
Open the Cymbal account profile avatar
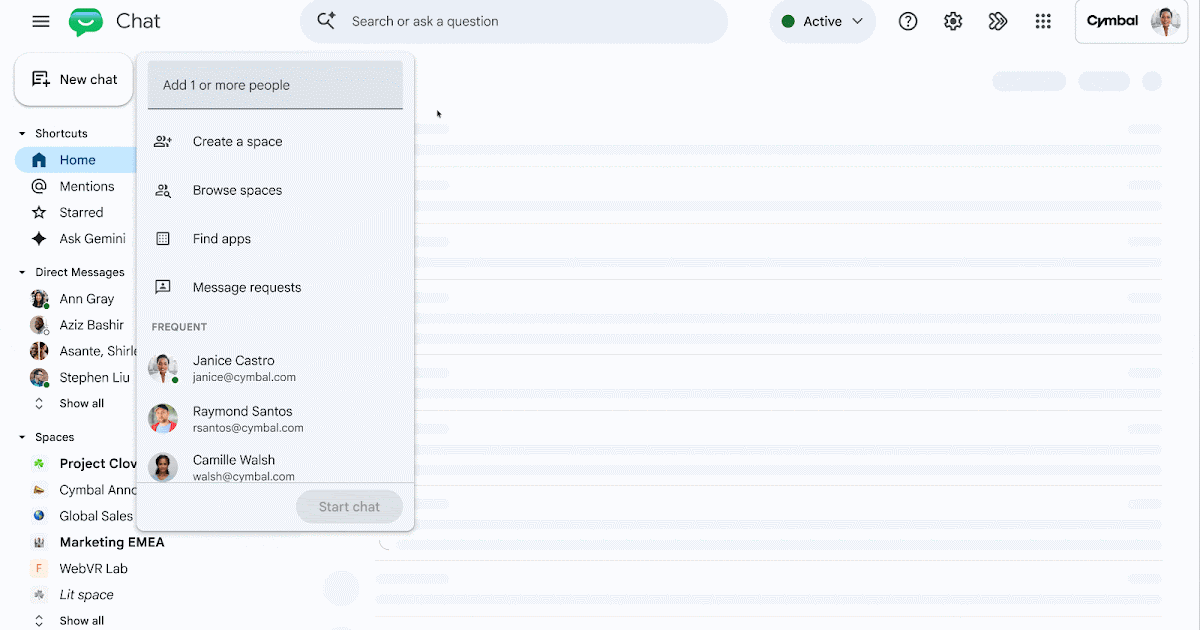(1165, 21)
